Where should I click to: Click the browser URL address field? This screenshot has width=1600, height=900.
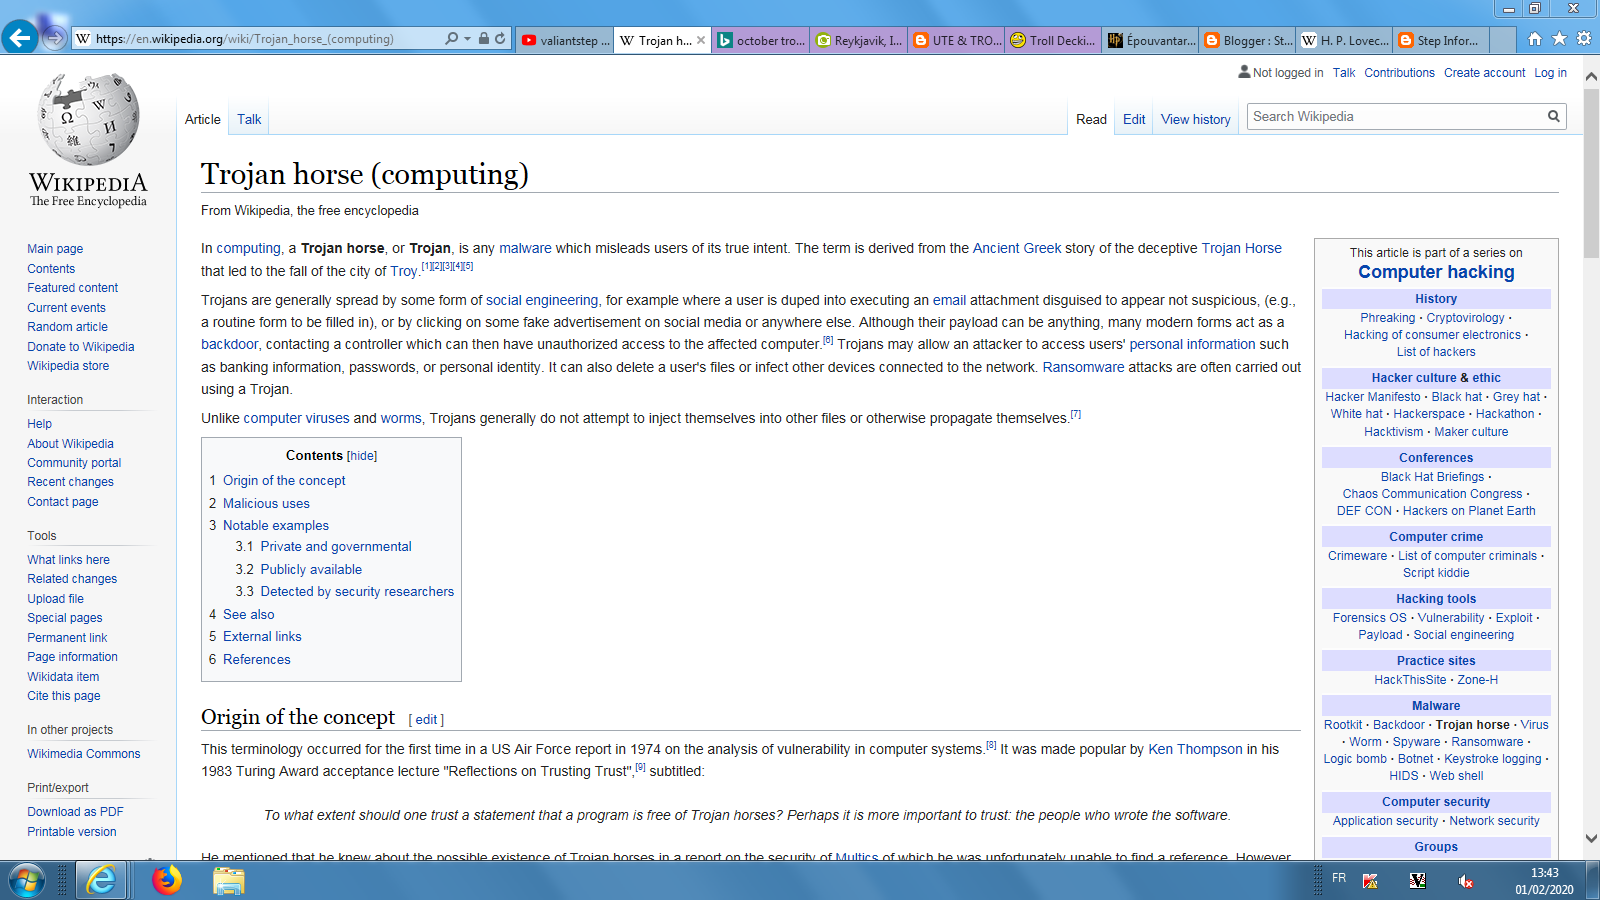pos(265,39)
